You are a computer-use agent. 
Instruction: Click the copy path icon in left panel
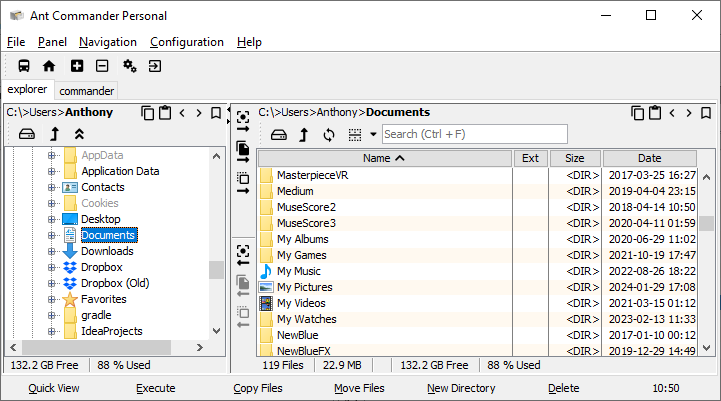(x=148, y=113)
